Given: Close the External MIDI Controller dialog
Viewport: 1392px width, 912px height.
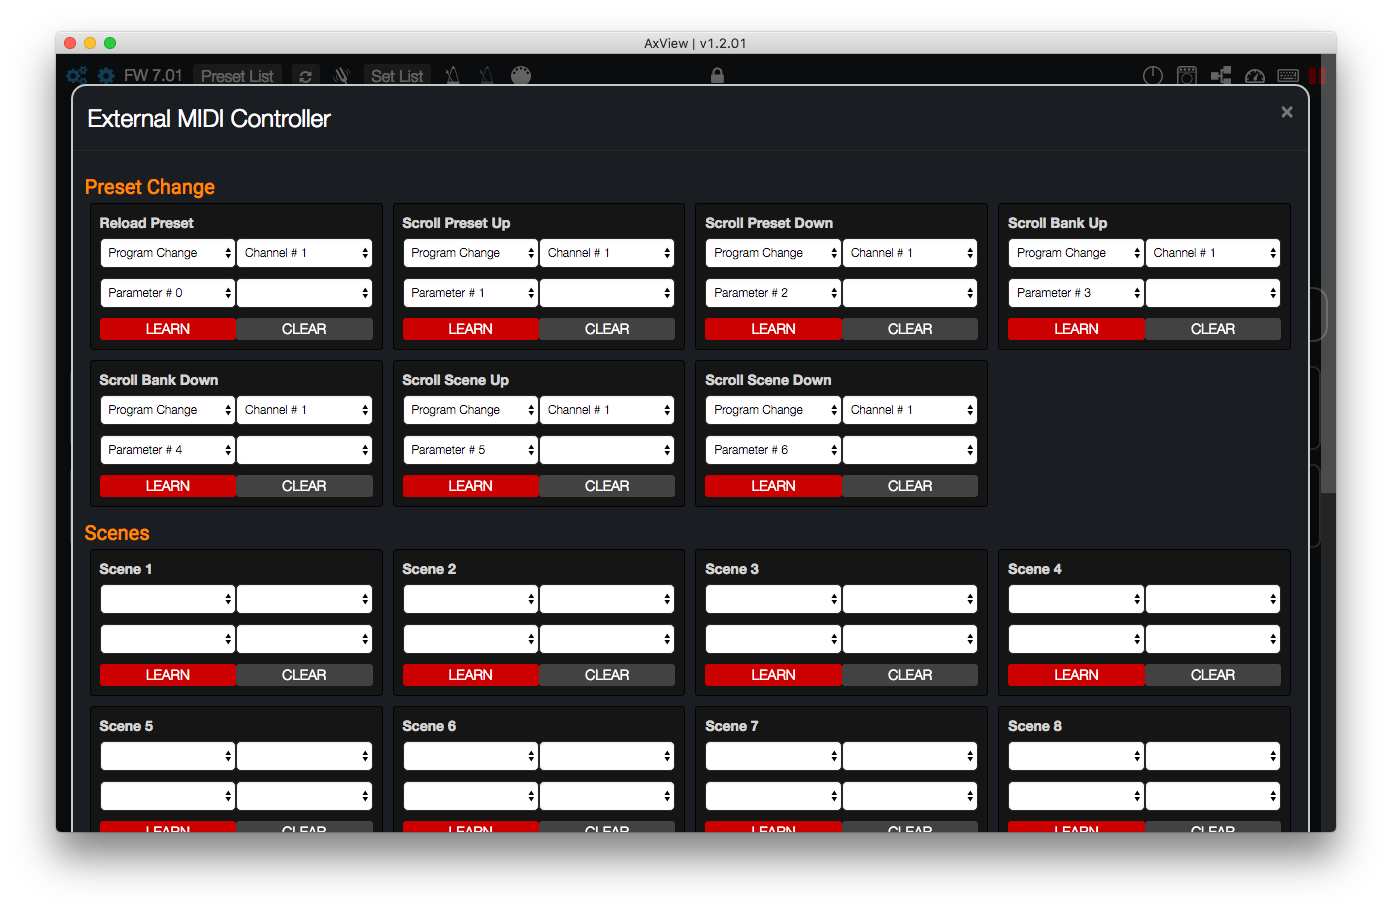Looking at the screenshot, I should pyautogui.click(x=1287, y=112).
